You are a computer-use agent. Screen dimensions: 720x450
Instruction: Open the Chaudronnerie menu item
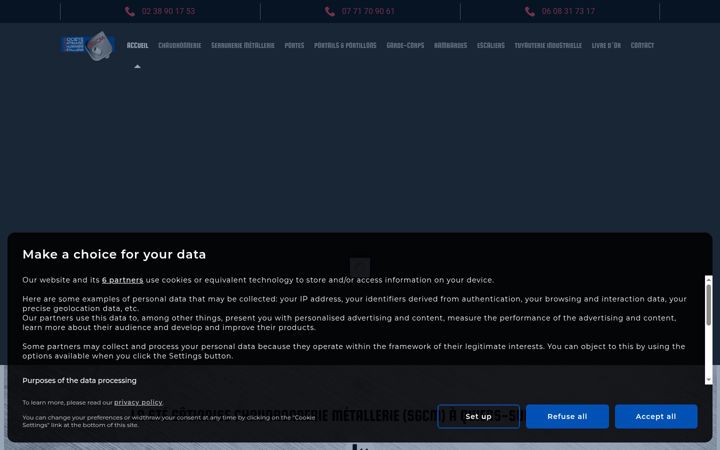point(180,45)
